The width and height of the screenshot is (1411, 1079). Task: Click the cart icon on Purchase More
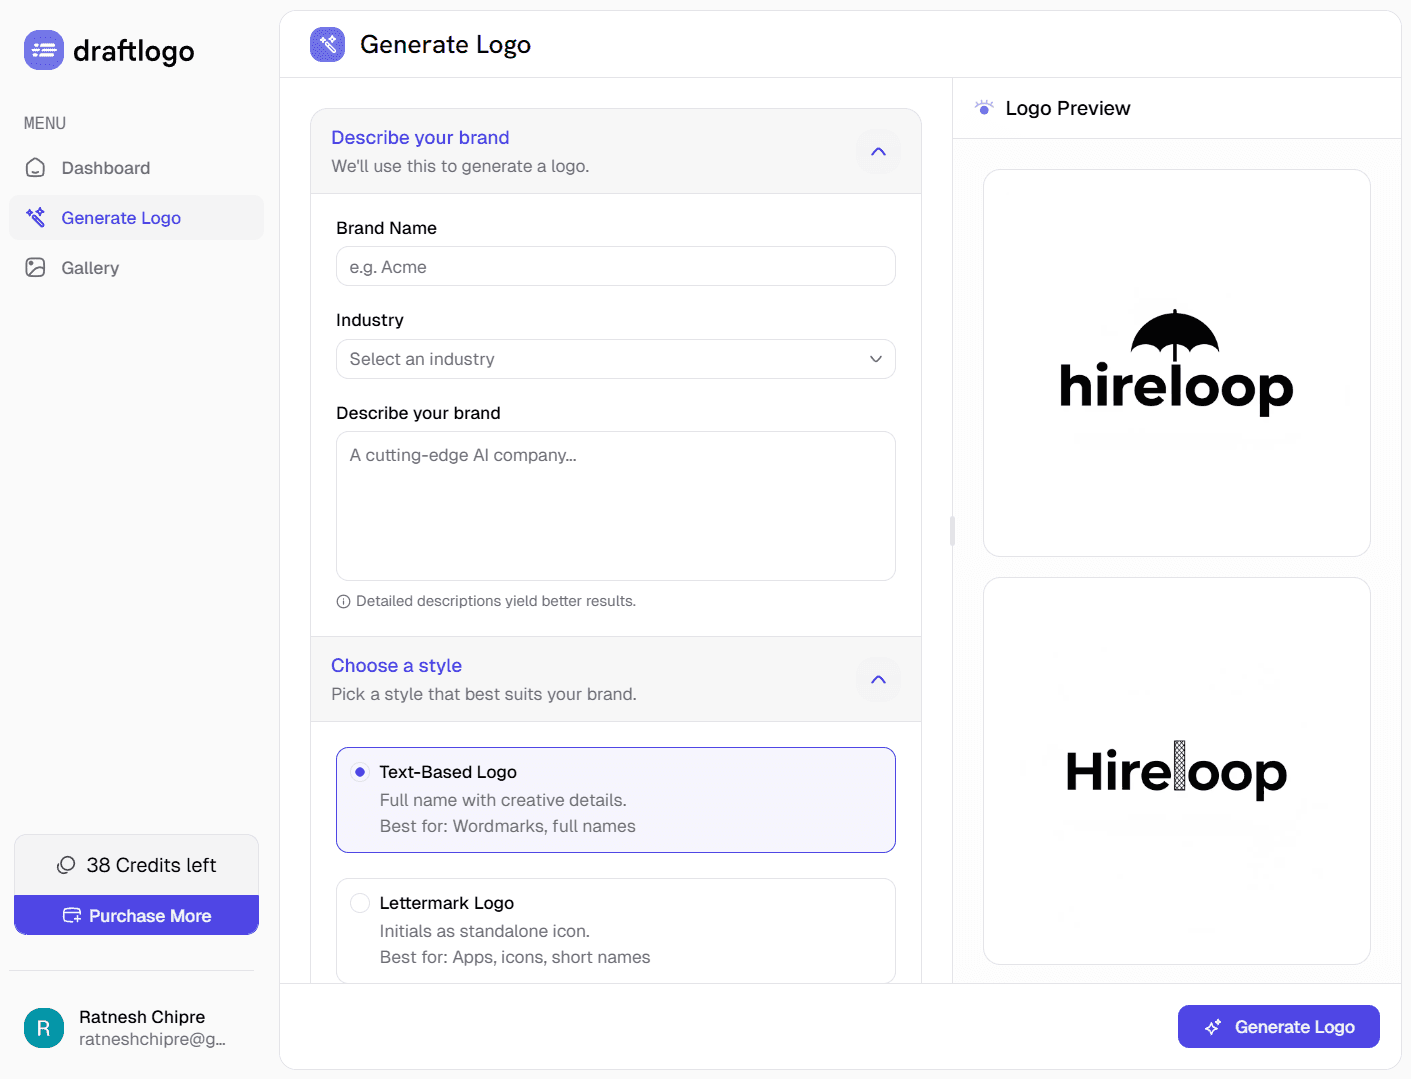tap(72, 915)
